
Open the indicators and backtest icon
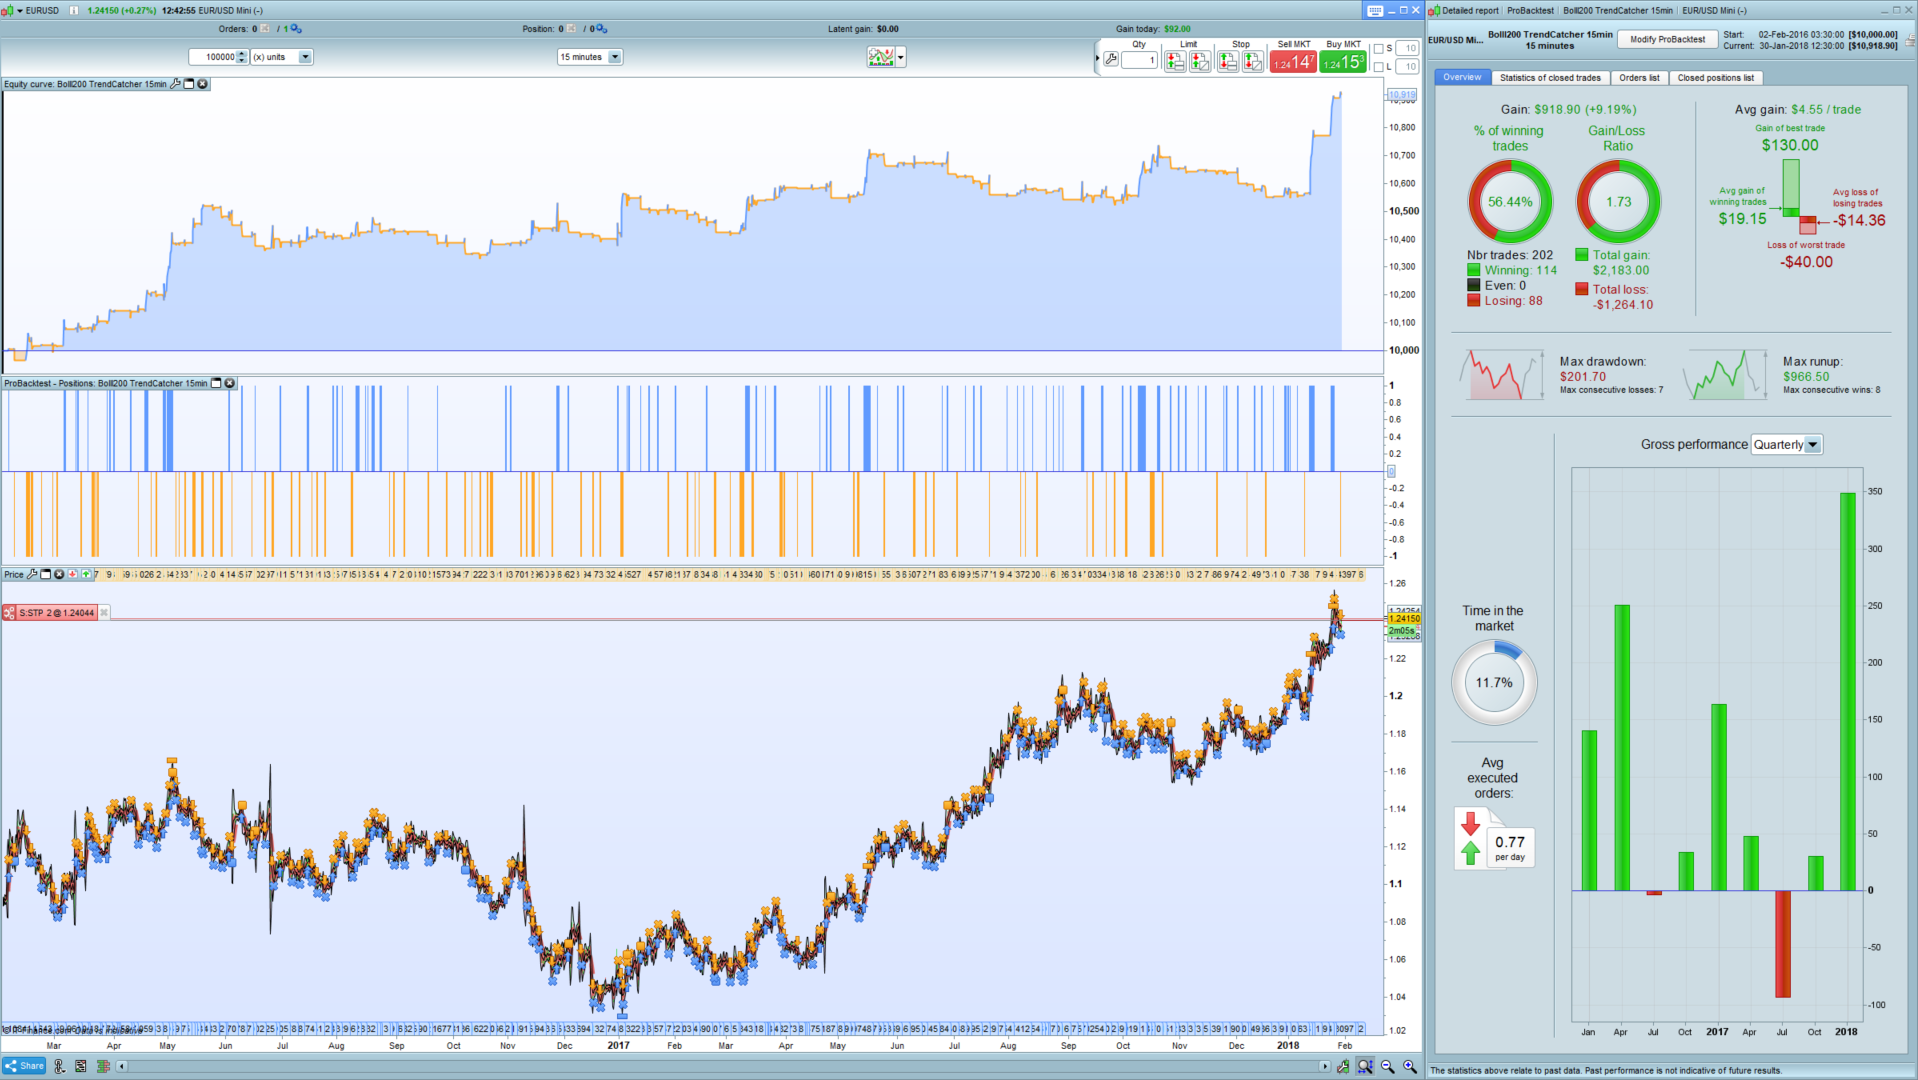(x=881, y=57)
